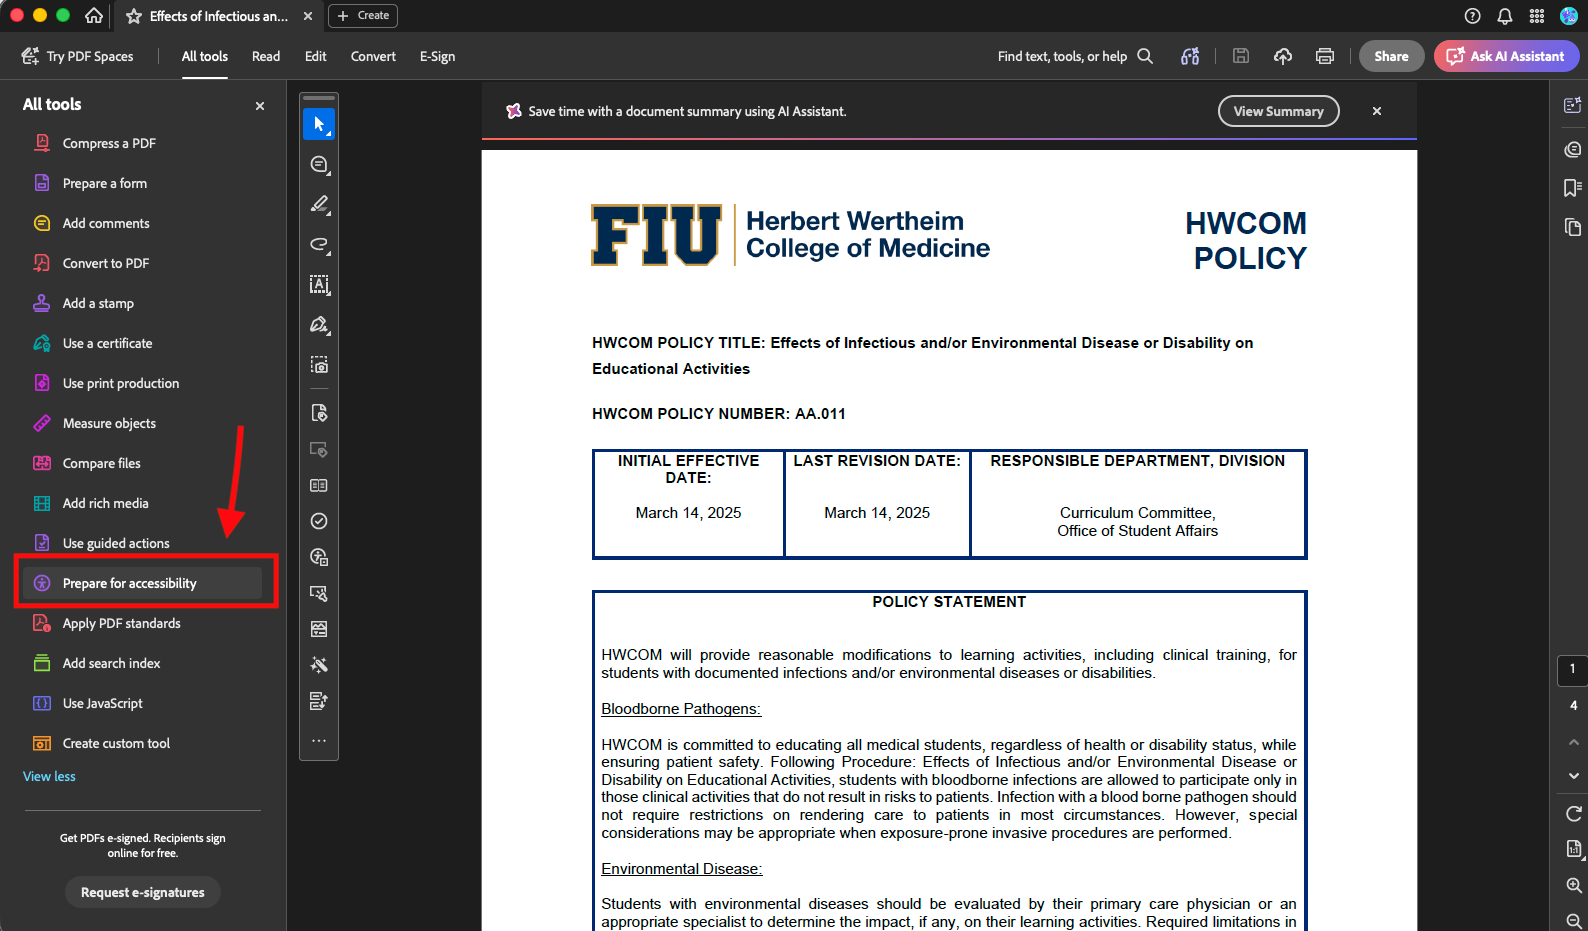Click Ask AI Assistant button
The width and height of the screenshot is (1588, 931).
click(1506, 56)
